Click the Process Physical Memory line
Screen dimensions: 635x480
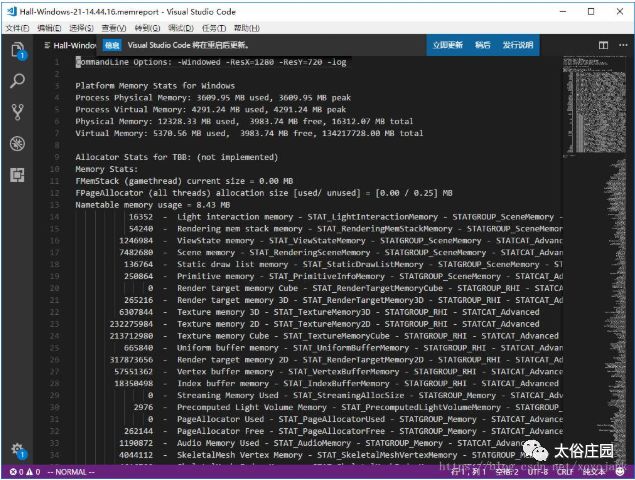click(x=213, y=98)
